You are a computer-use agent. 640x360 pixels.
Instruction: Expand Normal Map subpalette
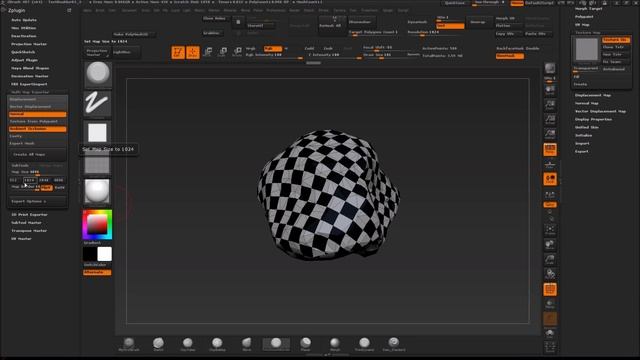(x=587, y=103)
